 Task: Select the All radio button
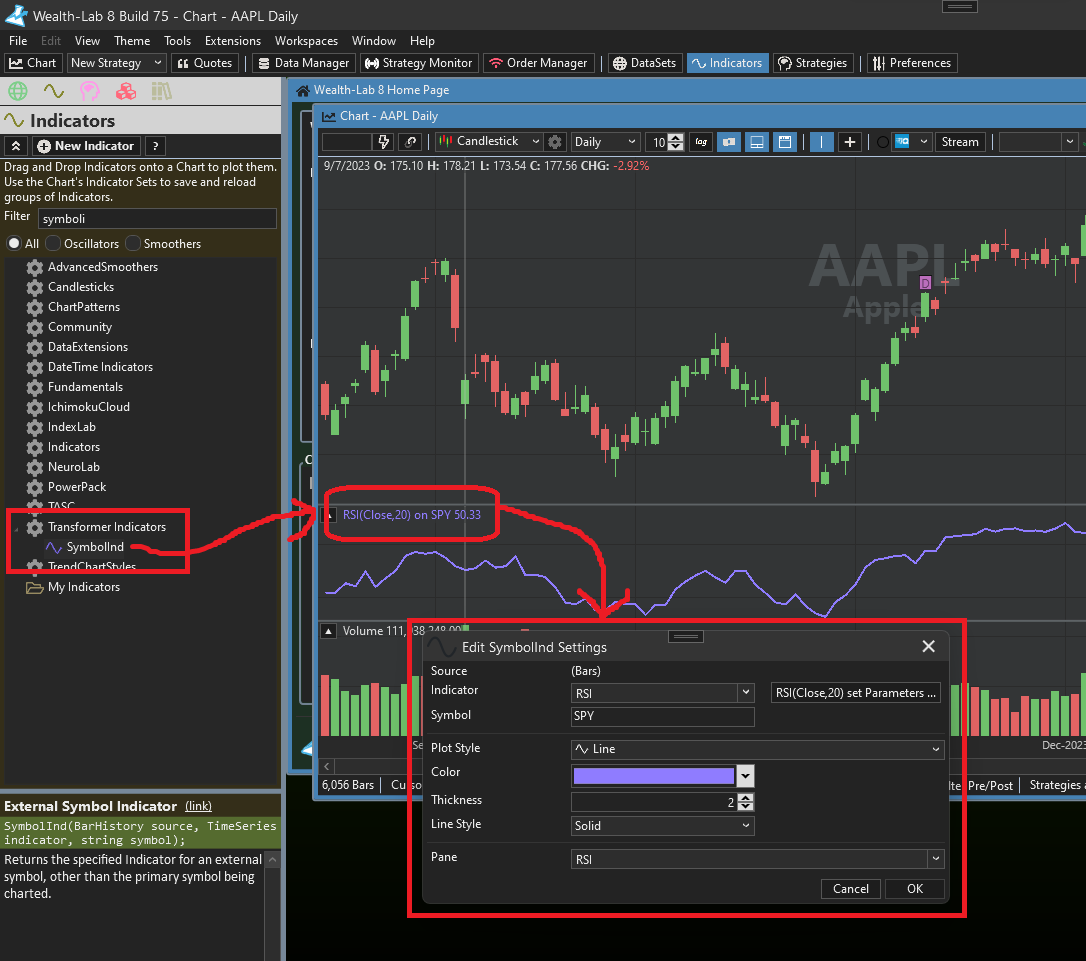click(x=14, y=244)
